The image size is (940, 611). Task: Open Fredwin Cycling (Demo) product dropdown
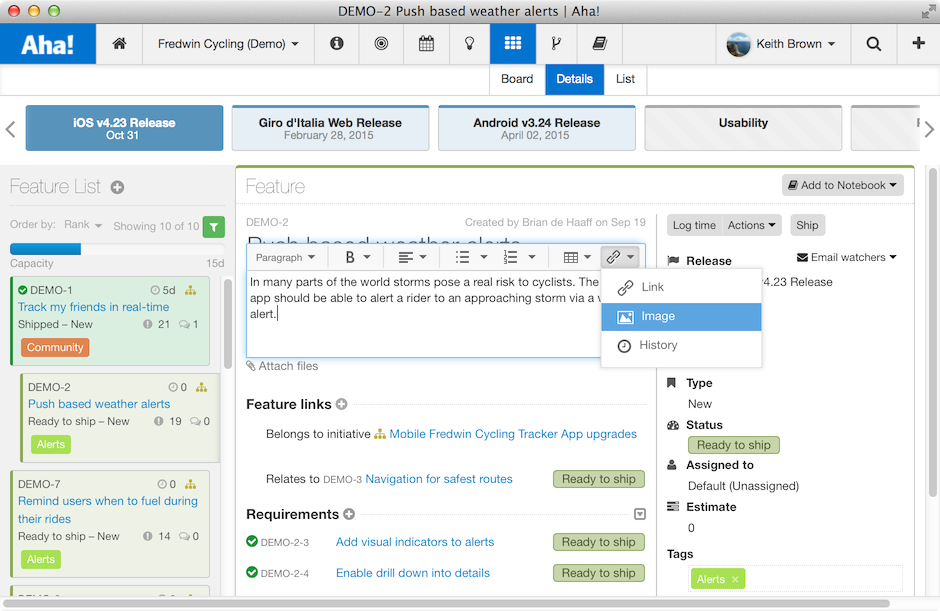(228, 44)
